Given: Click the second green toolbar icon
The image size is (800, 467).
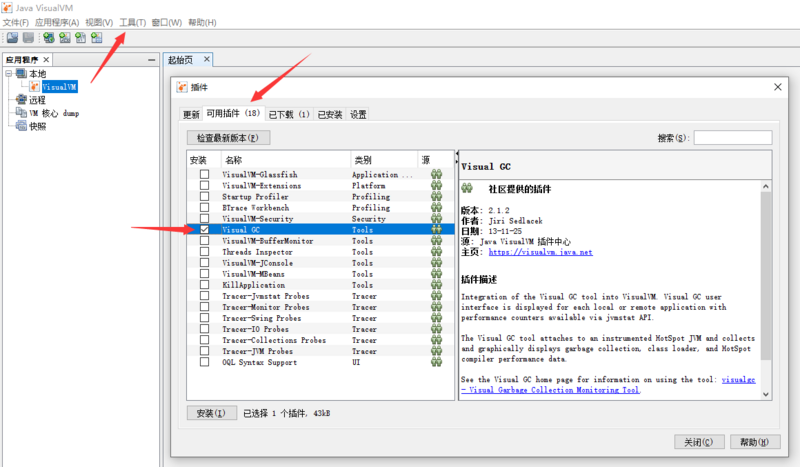Looking at the screenshot, I should 65,37.
